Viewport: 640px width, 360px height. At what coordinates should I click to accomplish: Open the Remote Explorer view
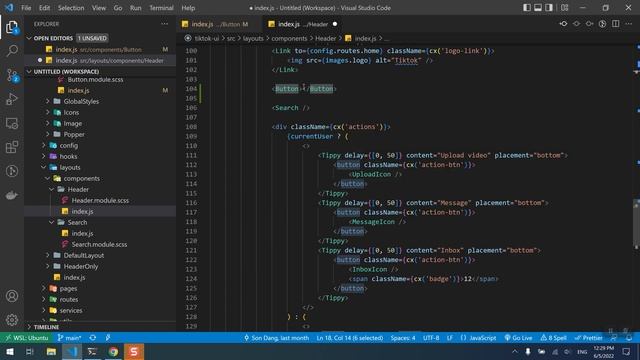click(x=12, y=123)
